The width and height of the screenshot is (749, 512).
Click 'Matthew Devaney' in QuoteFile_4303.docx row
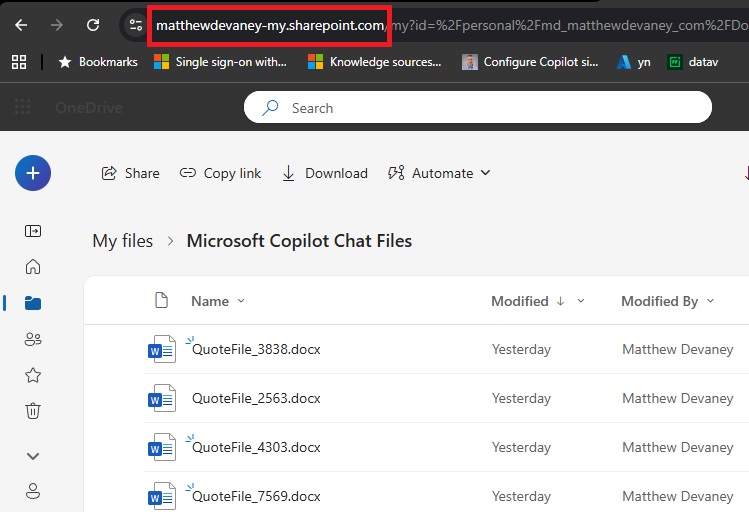pos(677,447)
